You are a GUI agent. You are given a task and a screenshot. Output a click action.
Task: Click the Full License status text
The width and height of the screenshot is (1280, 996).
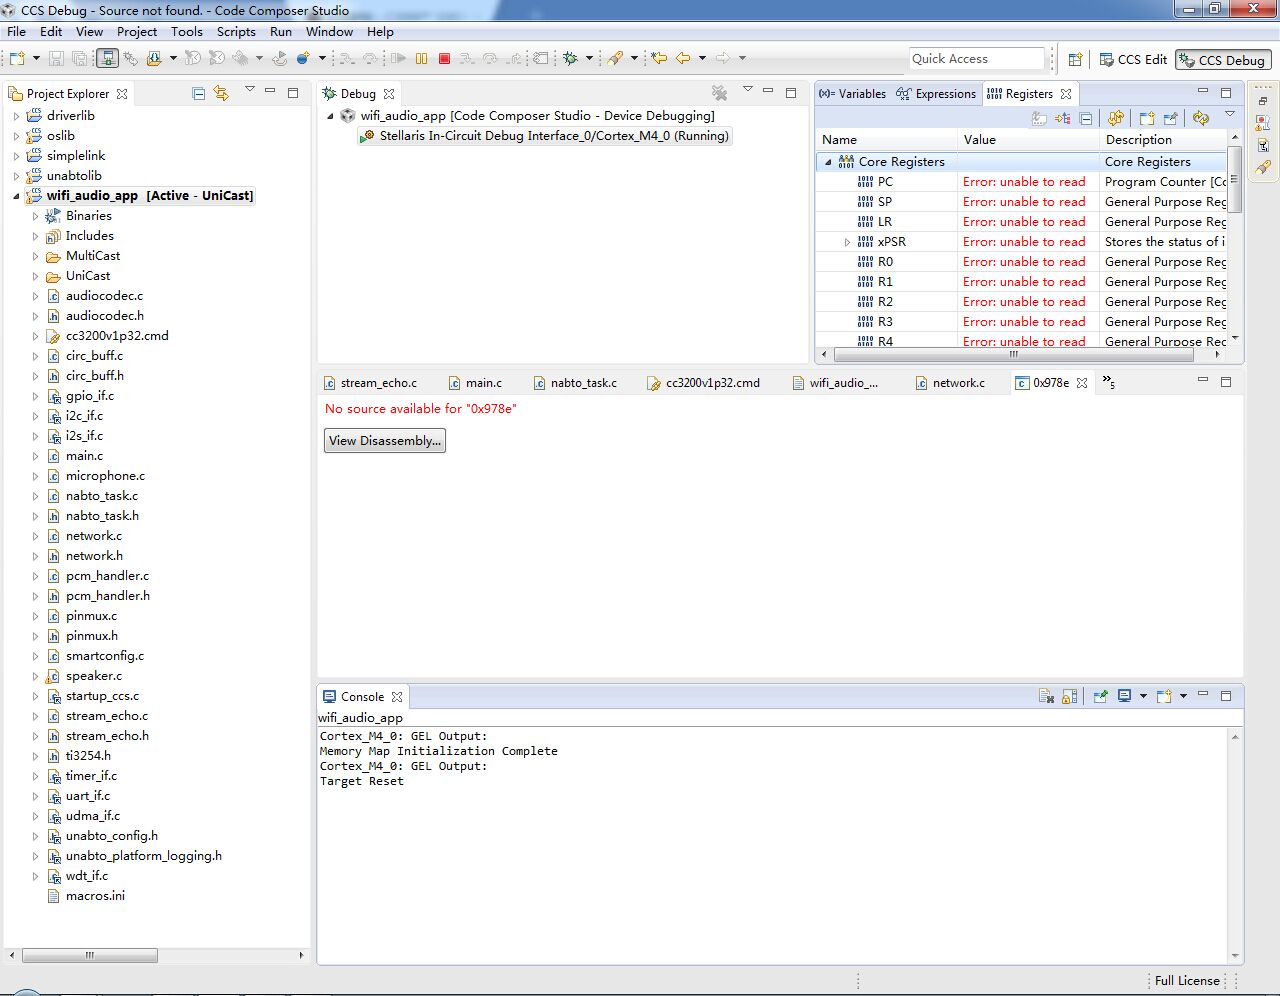1187,981
